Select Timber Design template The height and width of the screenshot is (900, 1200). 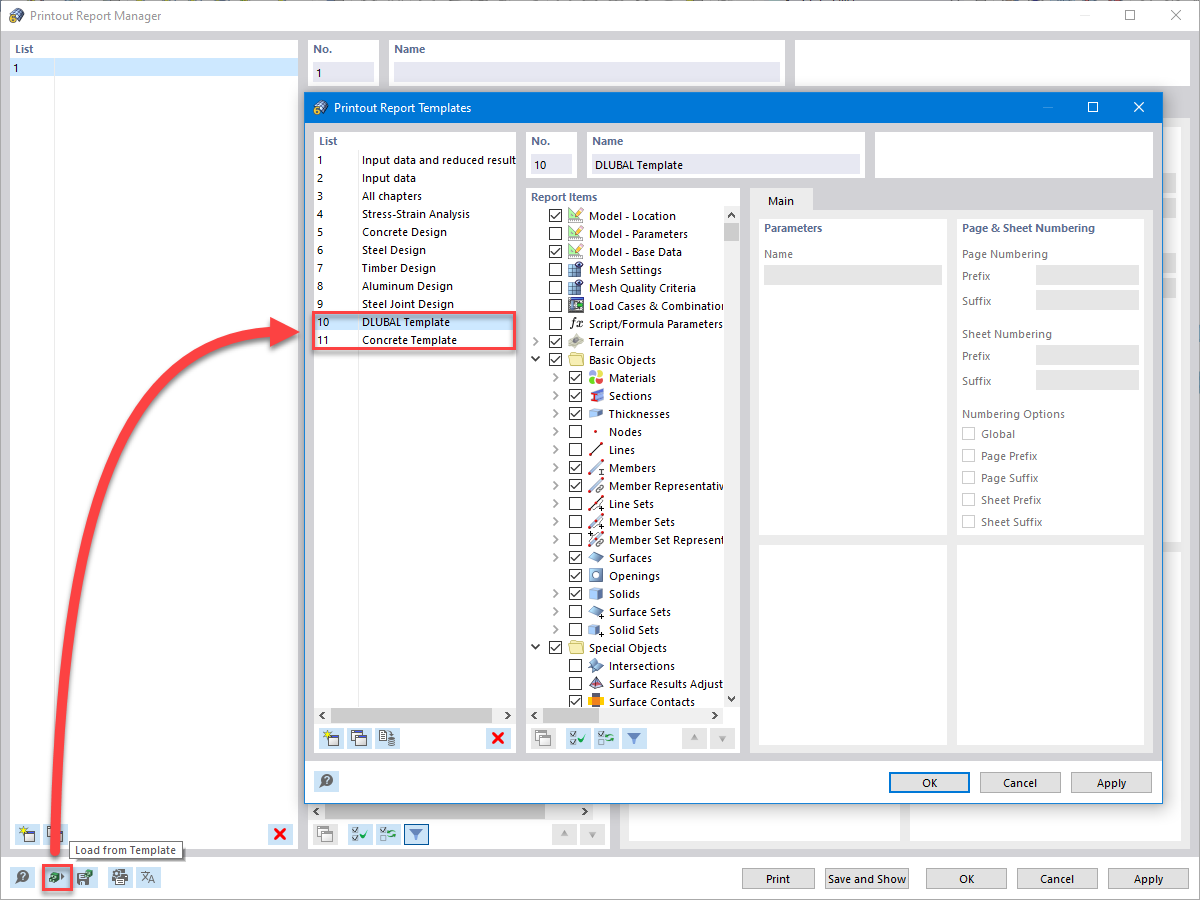pyautogui.click(x=415, y=268)
